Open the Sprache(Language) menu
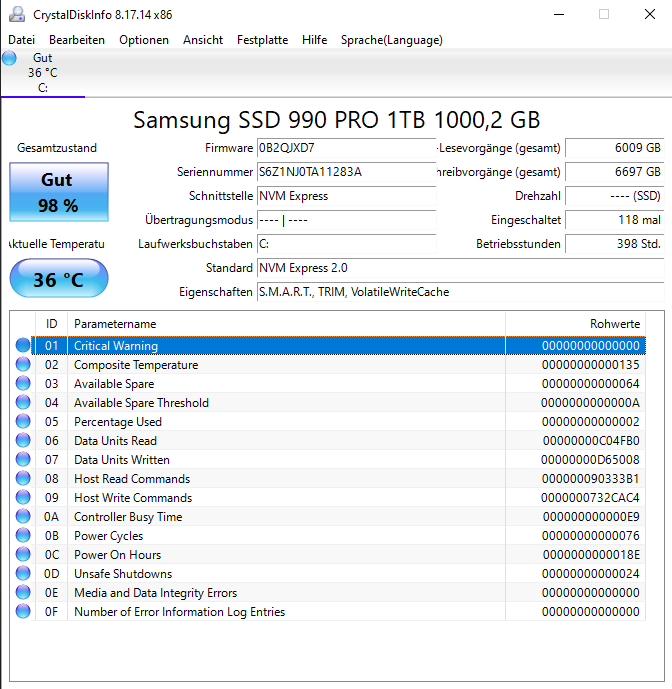 392,40
